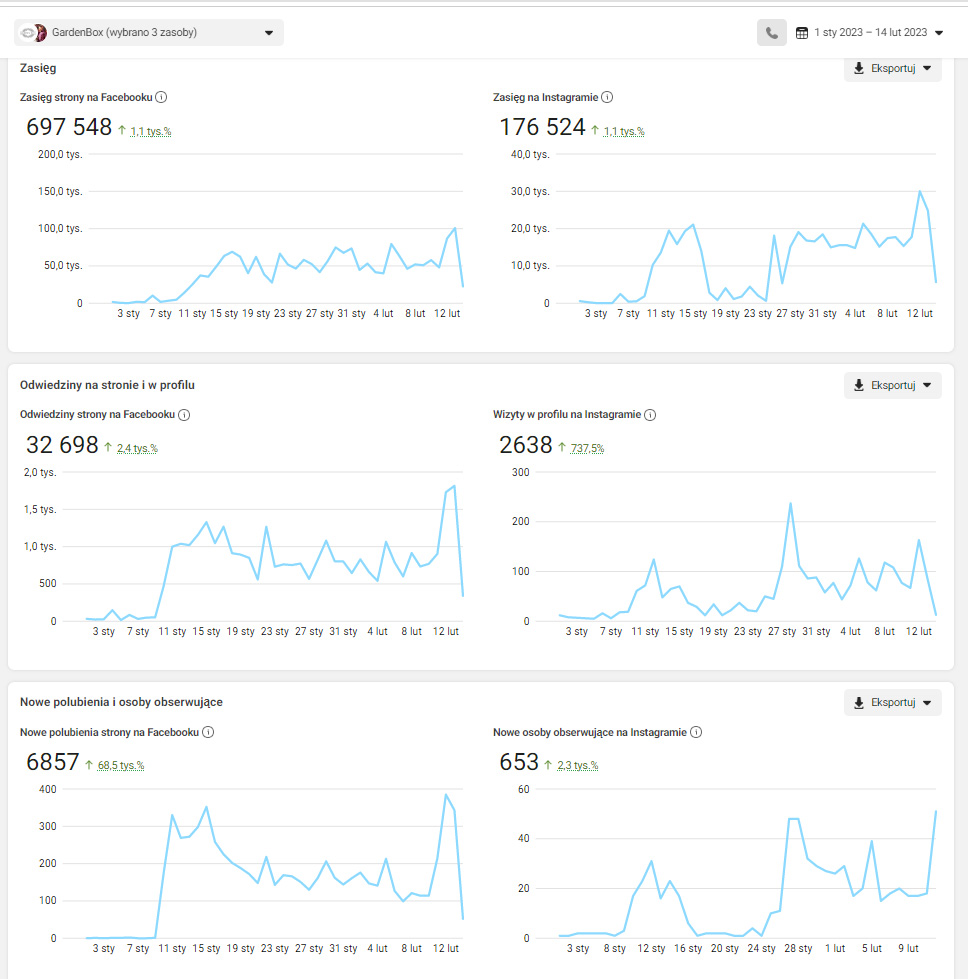Screen dimensions: 968x979
Task: Open the GardenBox asset selector dropdown
Action: click(x=149, y=32)
